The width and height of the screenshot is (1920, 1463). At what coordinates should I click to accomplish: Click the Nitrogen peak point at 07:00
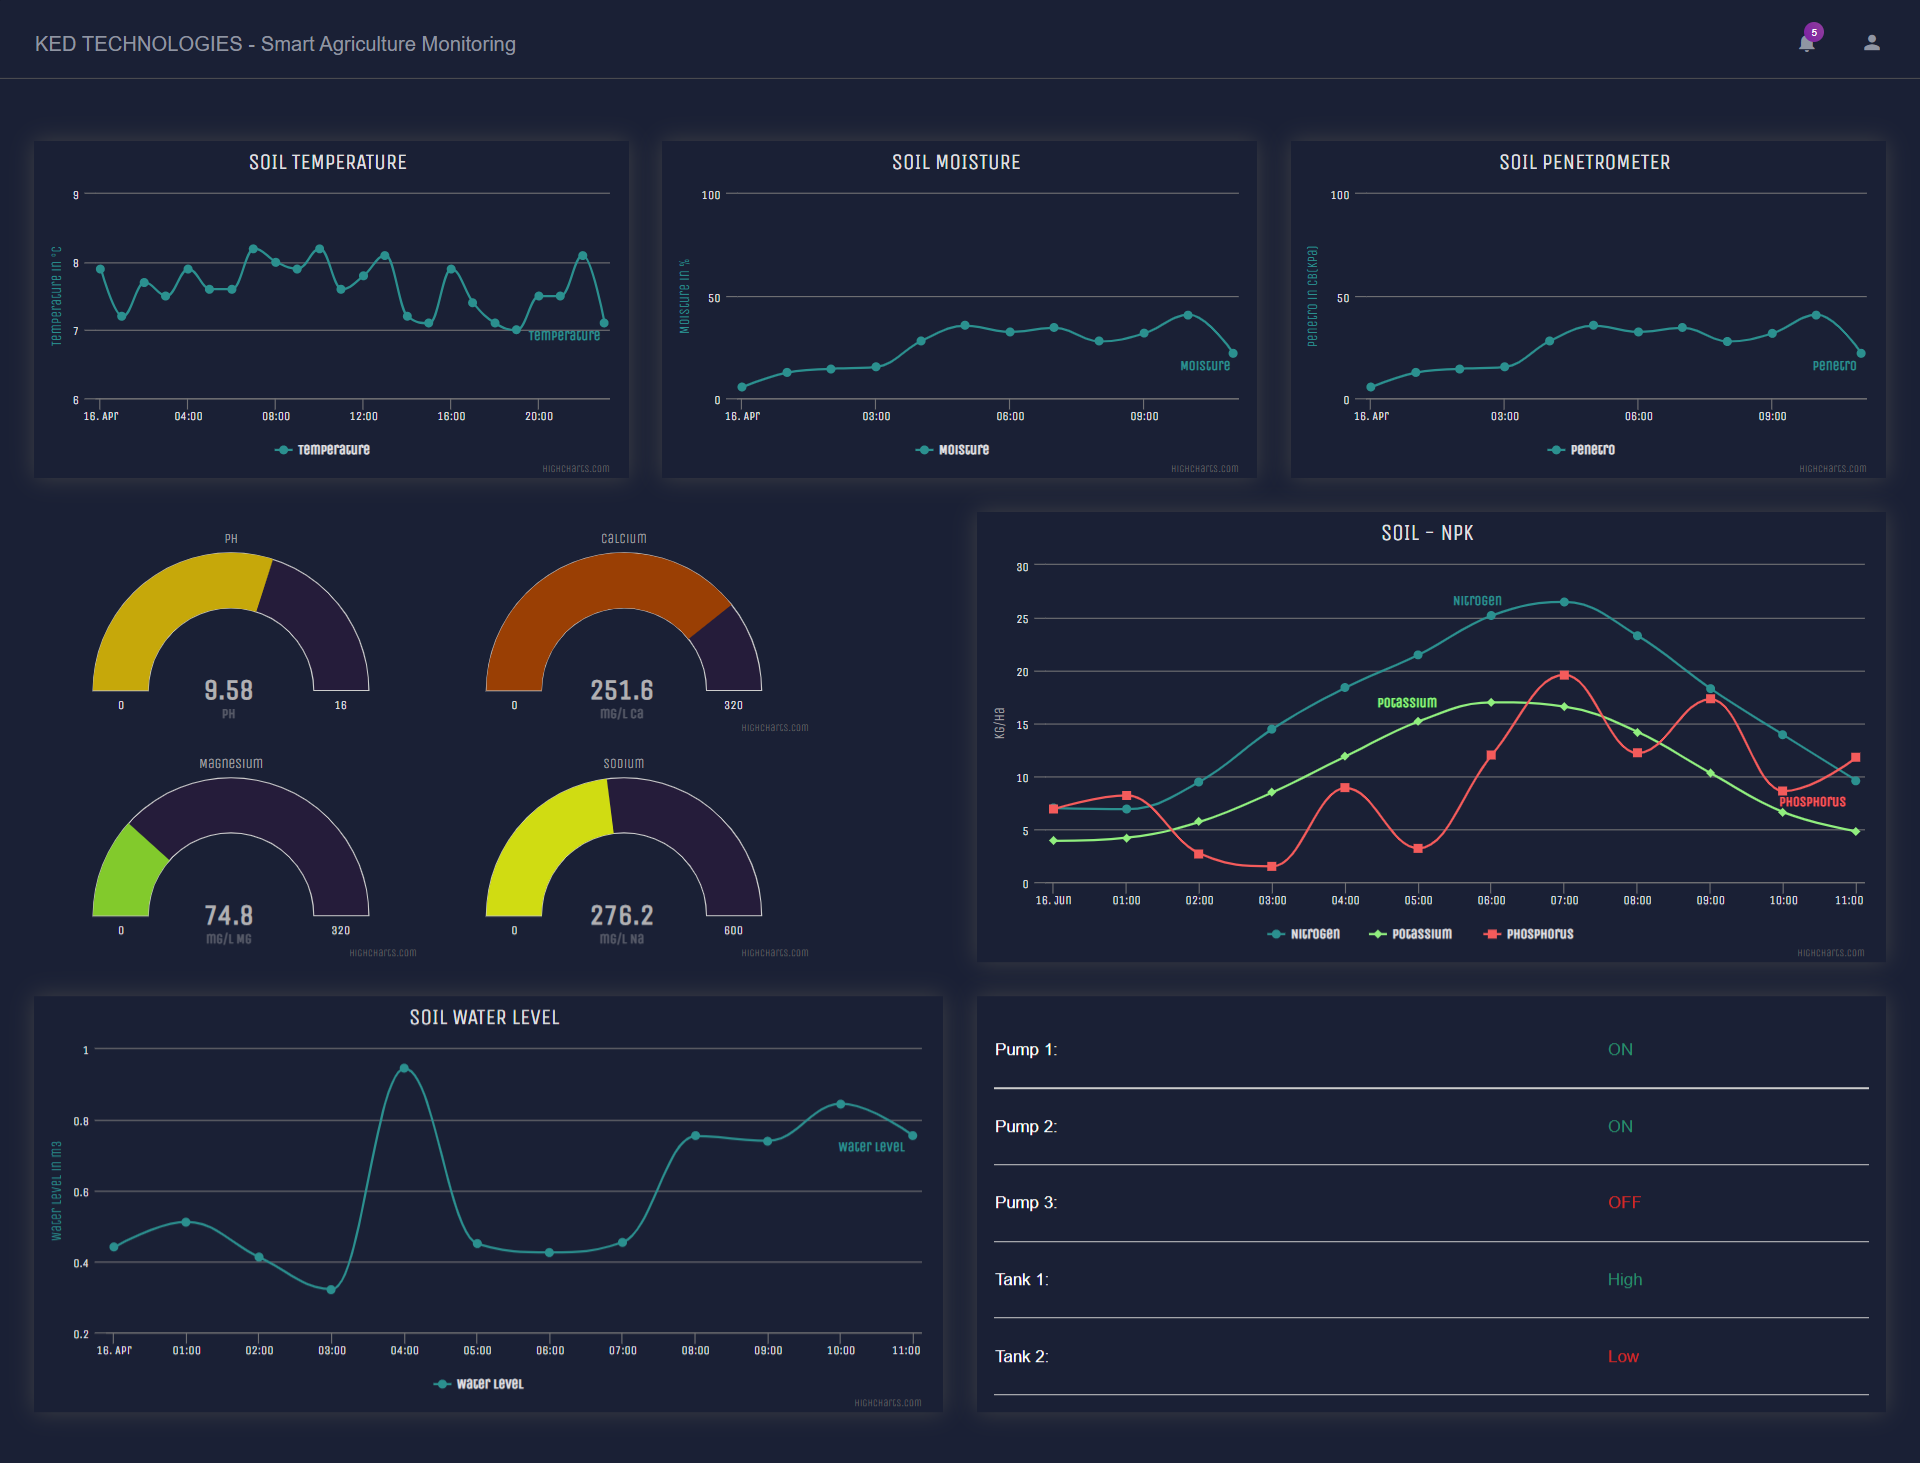tap(1564, 602)
